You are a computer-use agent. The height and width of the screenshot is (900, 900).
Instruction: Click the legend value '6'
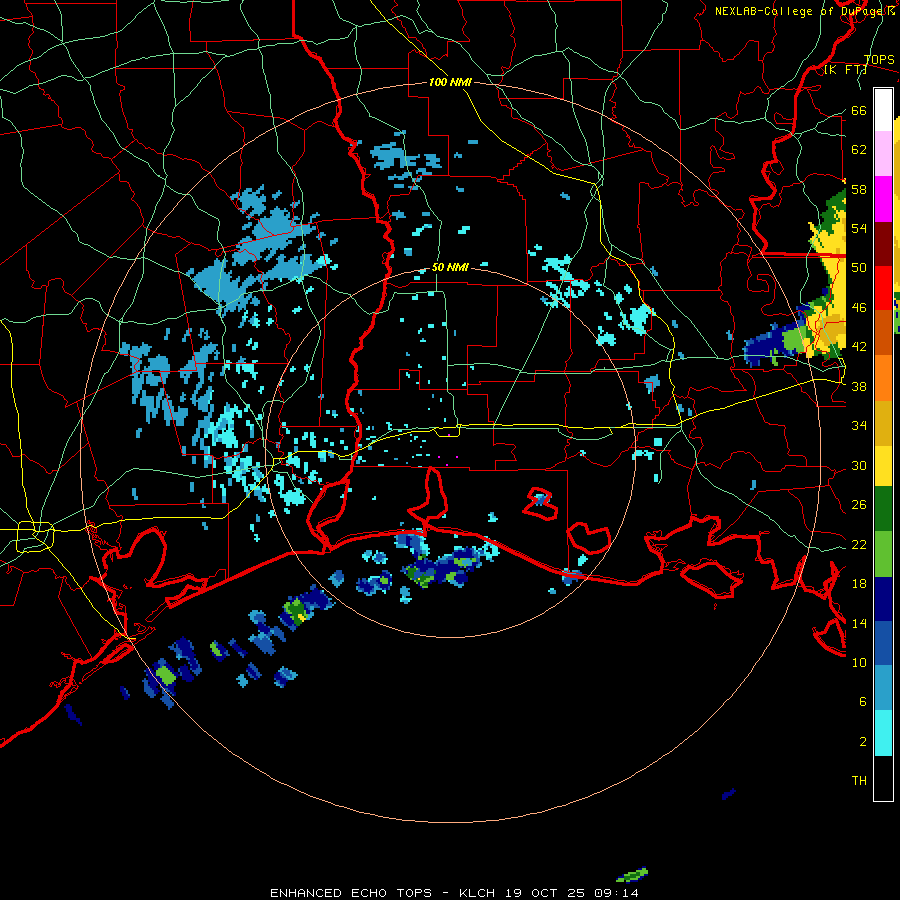click(863, 701)
